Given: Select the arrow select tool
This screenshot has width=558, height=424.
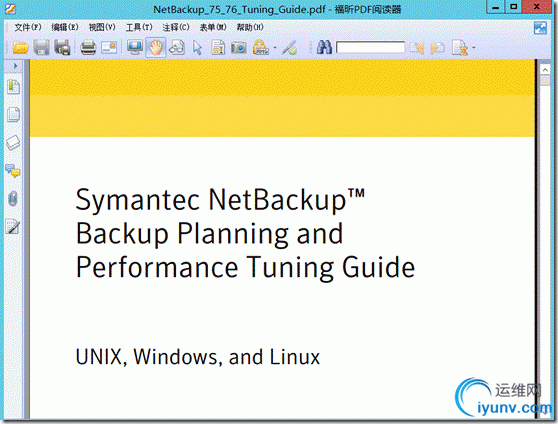Looking at the screenshot, I should pyautogui.click(x=197, y=48).
